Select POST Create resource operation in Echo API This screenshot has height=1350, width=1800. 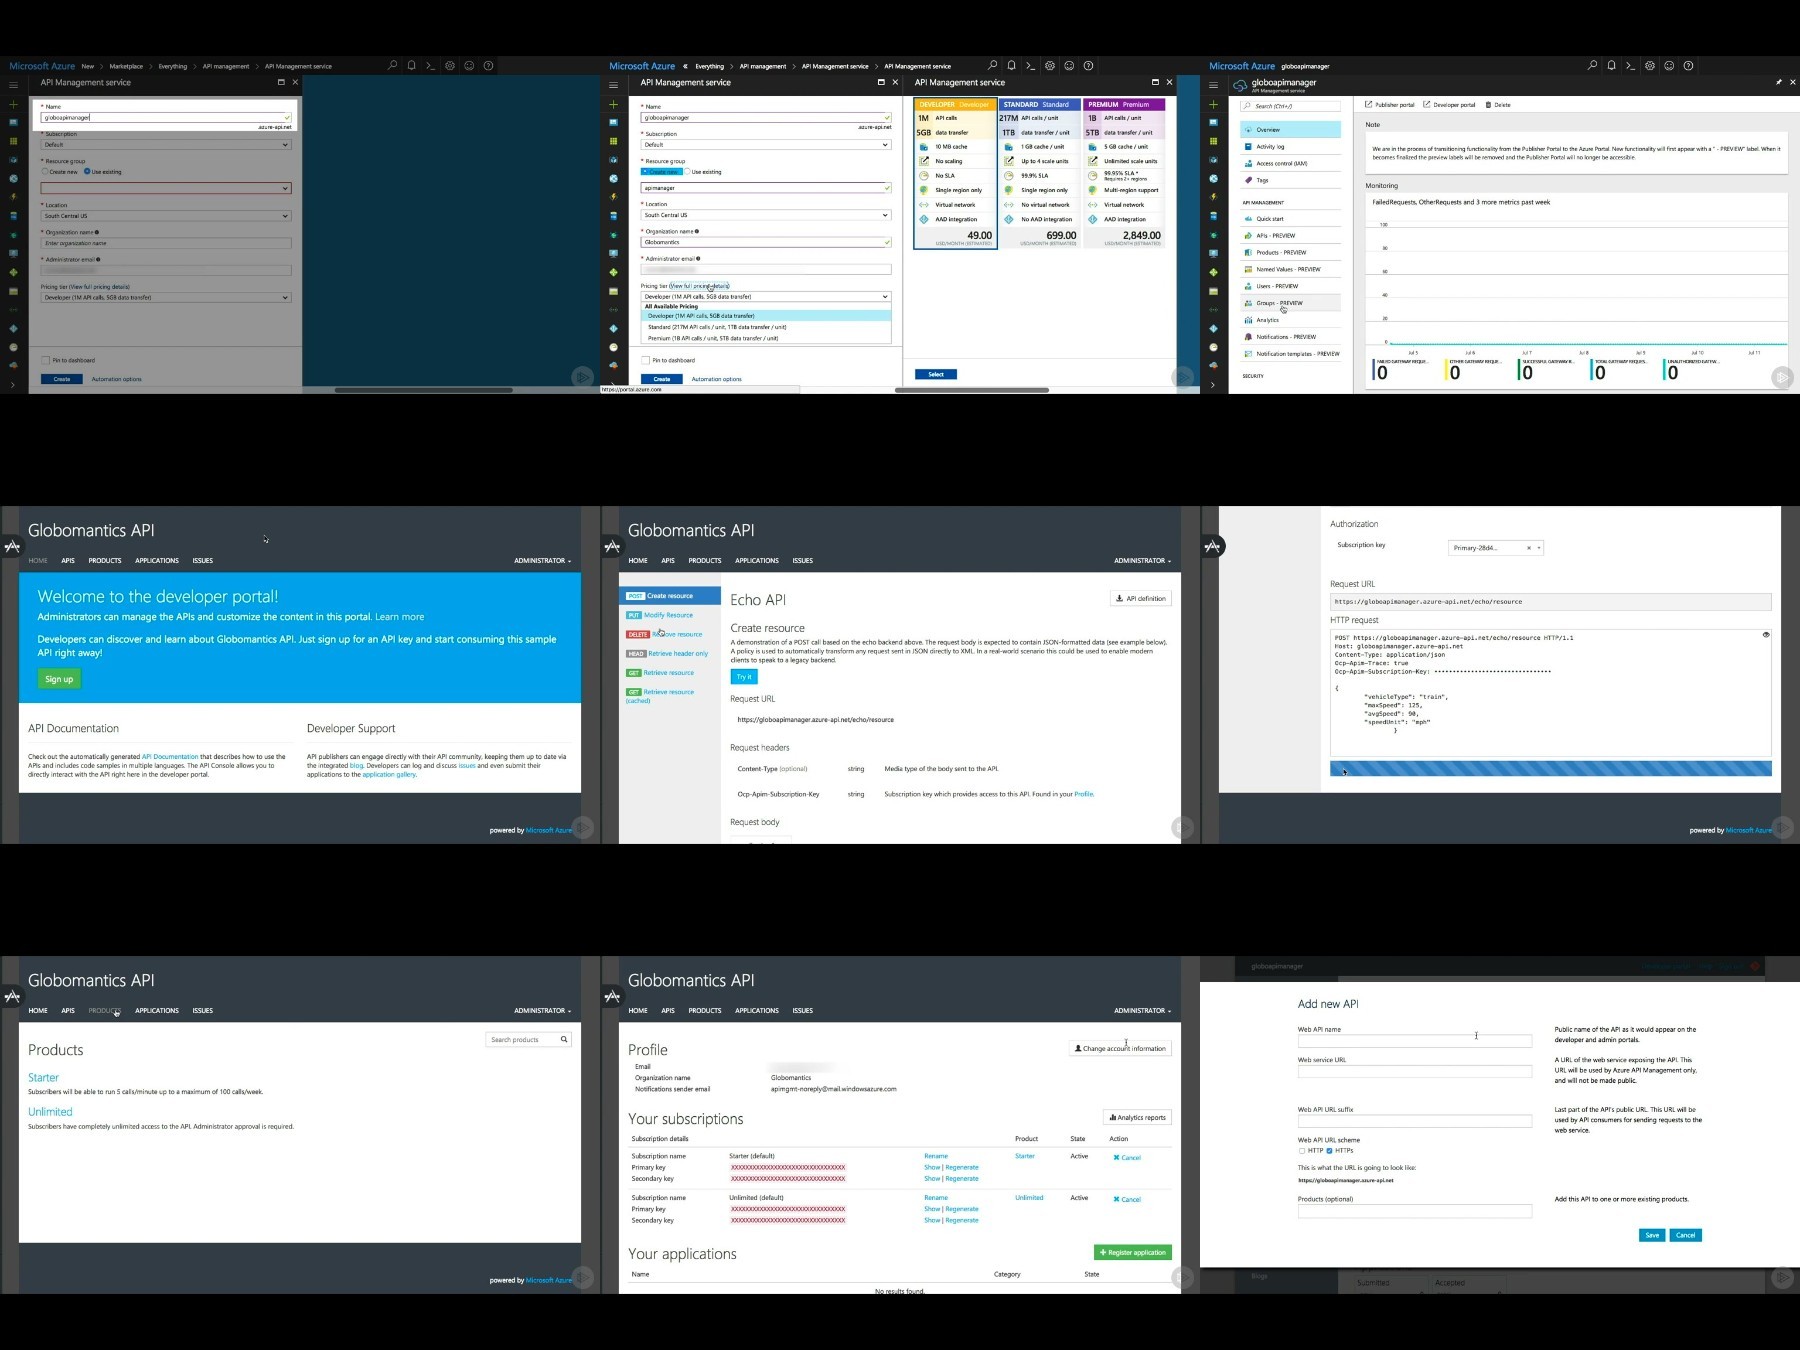pyautogui.click(x=670, y=596)
